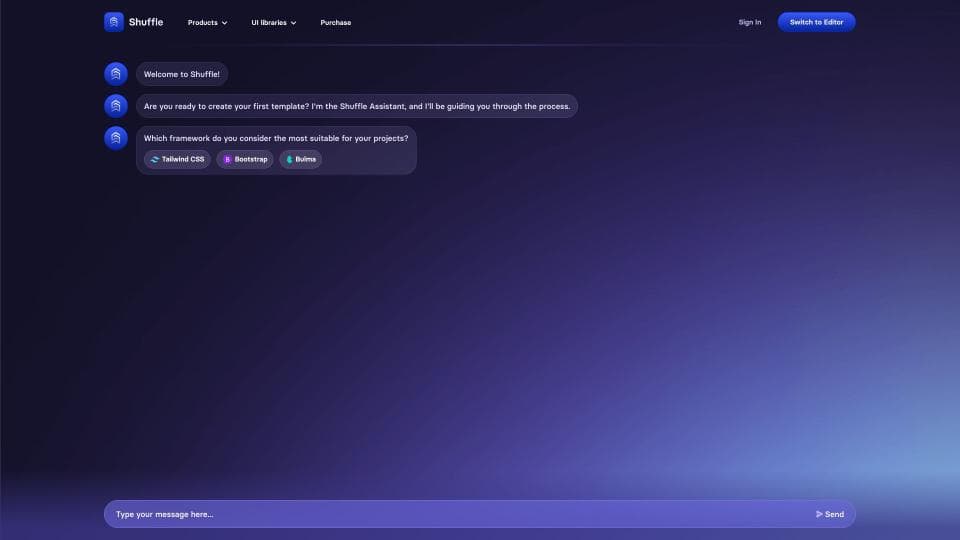Click the Send button
The width and height of the screenshot is (960, 540).
pyautogui.click(x=830, y=514)
